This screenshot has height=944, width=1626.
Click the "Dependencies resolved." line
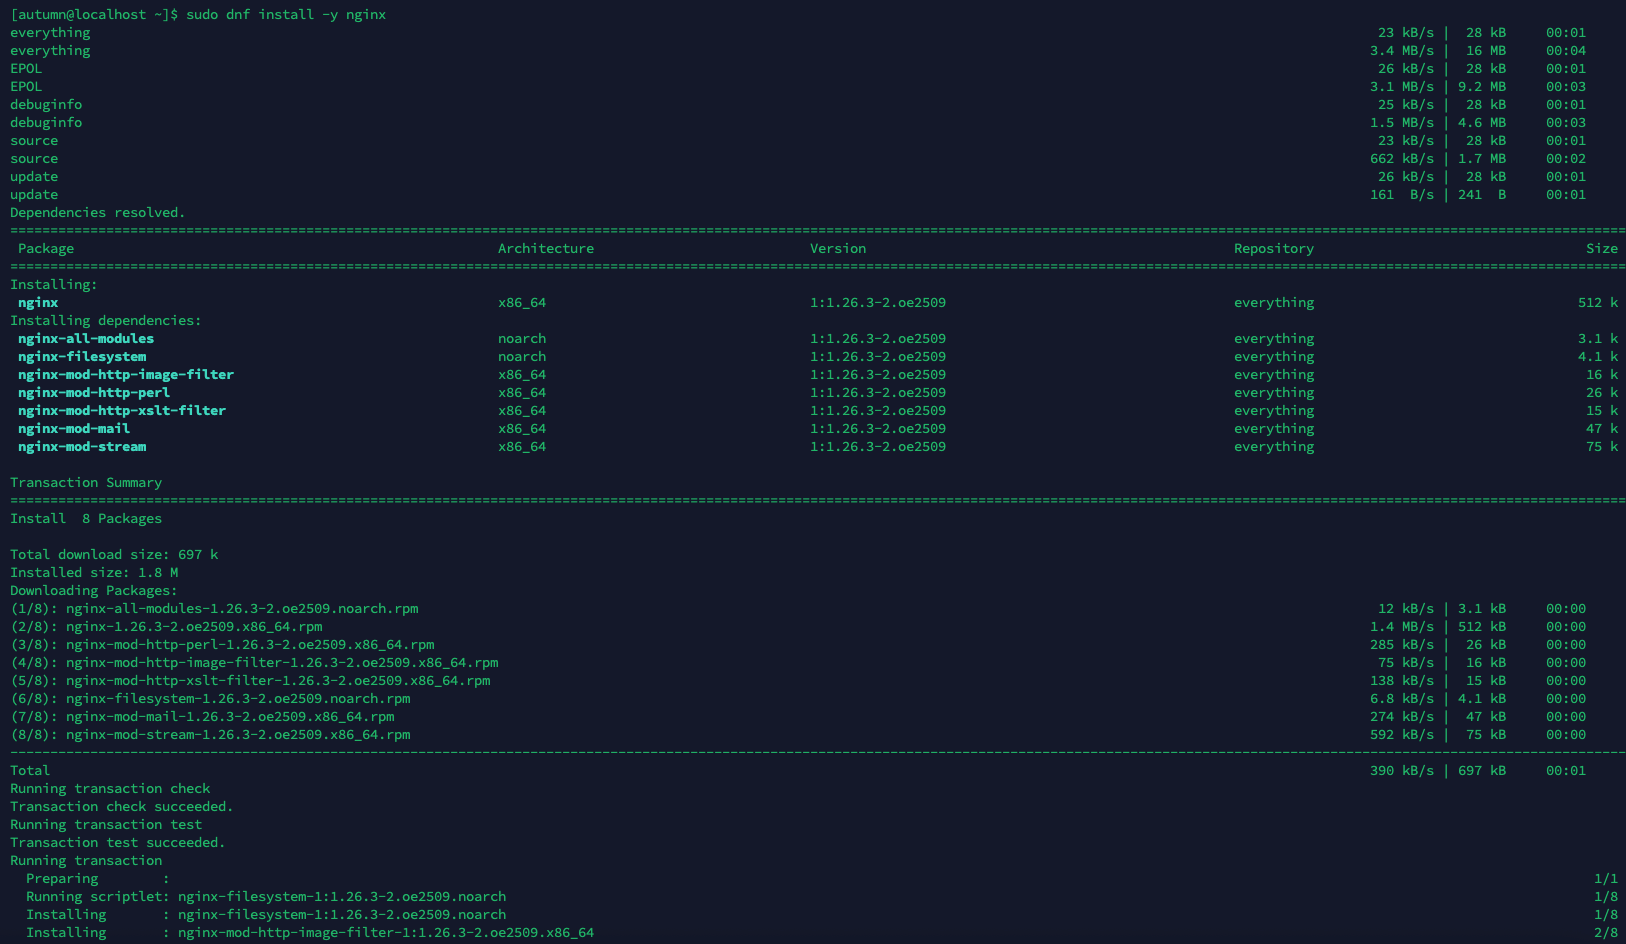point(98,213)
